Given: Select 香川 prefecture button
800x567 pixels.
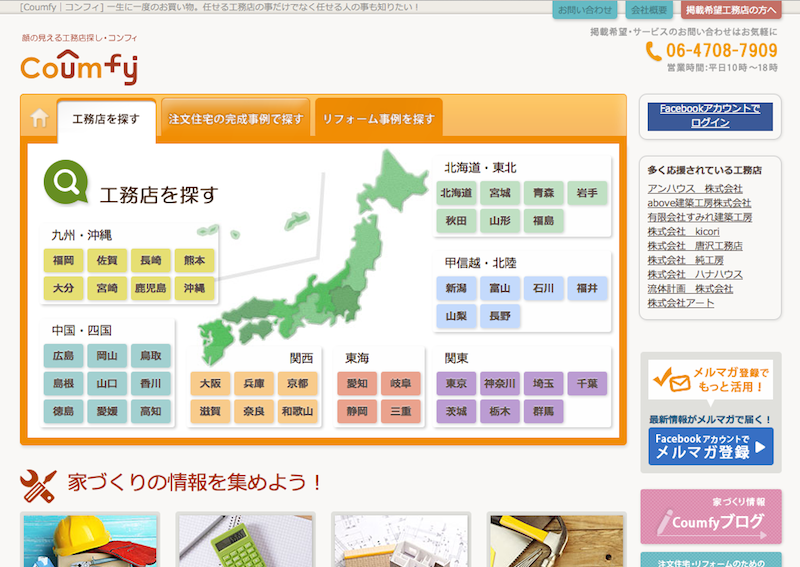Looking at the screenshot, I should coord(151,383).
